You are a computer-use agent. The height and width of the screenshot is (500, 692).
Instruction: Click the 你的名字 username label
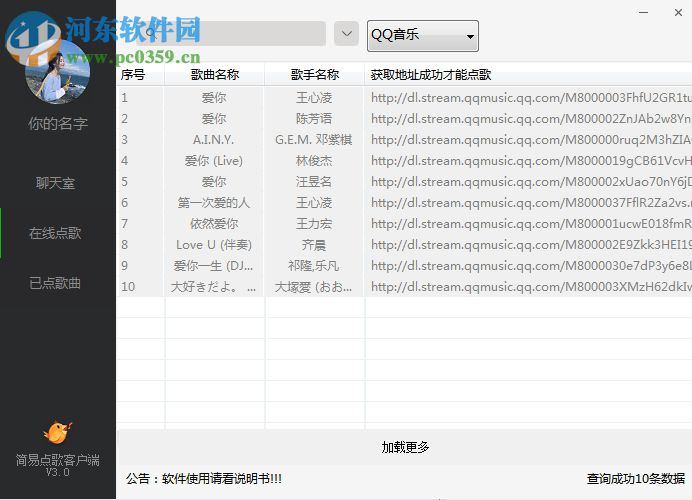click(x=58, y=124)
